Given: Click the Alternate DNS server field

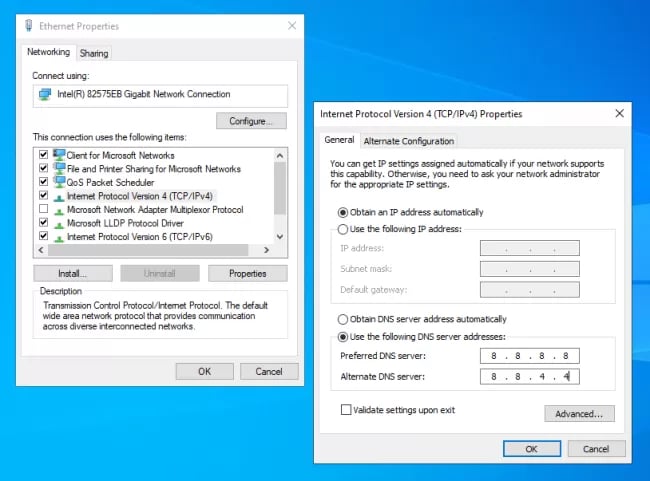Looking at the screenshot, I should pos(530,377).
